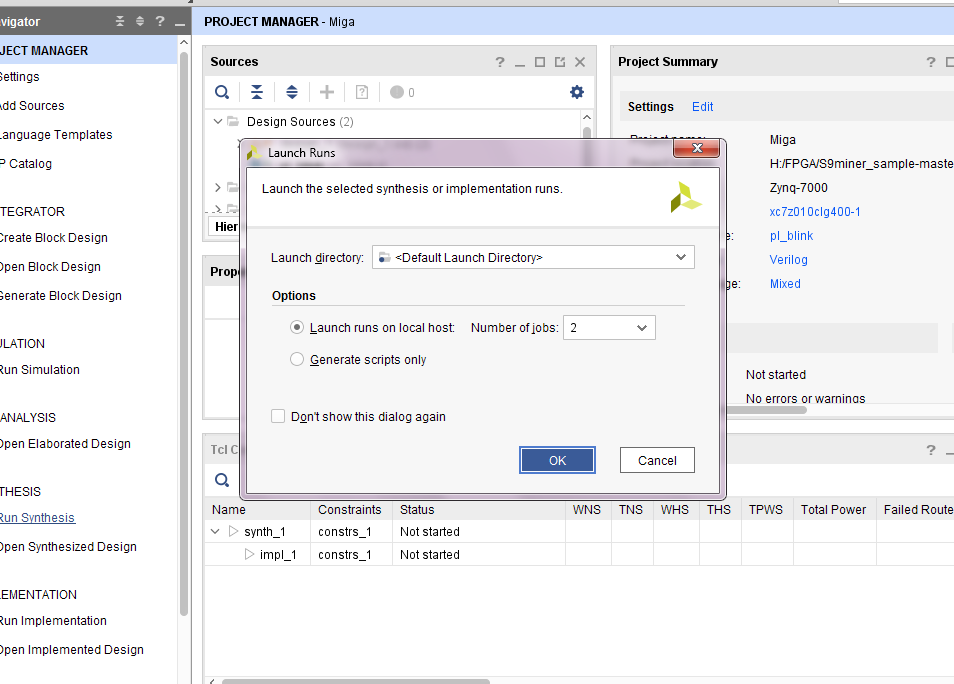Float the Sources panel
The width and height of the screenshot is (954, 684).
pyautogui.click(x=560, y=62)
